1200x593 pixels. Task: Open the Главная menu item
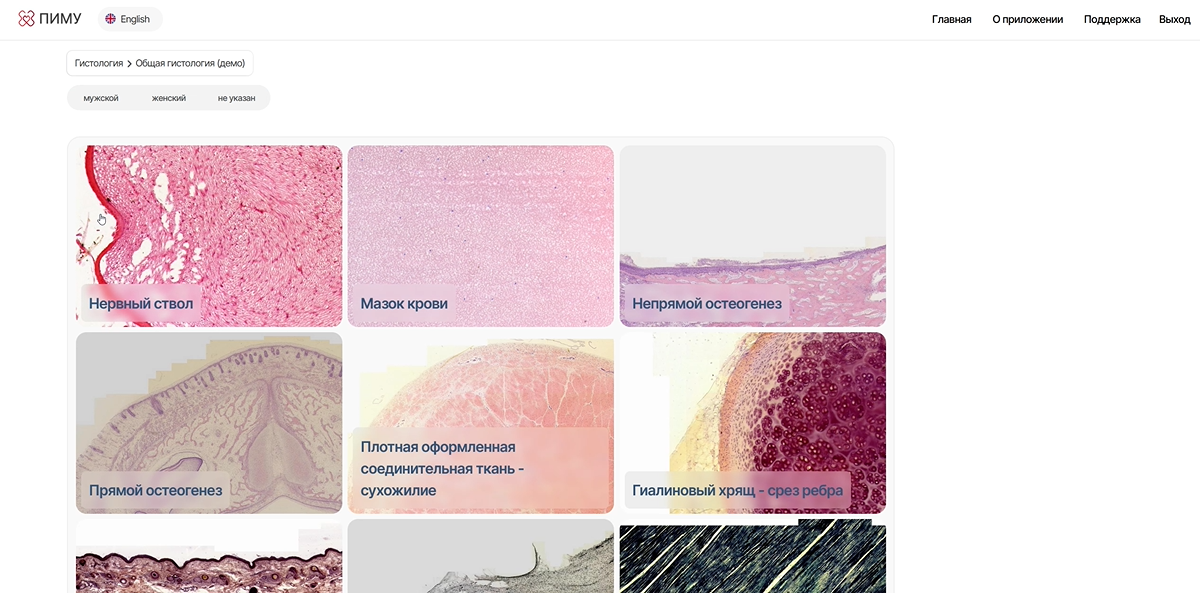pos(951,19)
